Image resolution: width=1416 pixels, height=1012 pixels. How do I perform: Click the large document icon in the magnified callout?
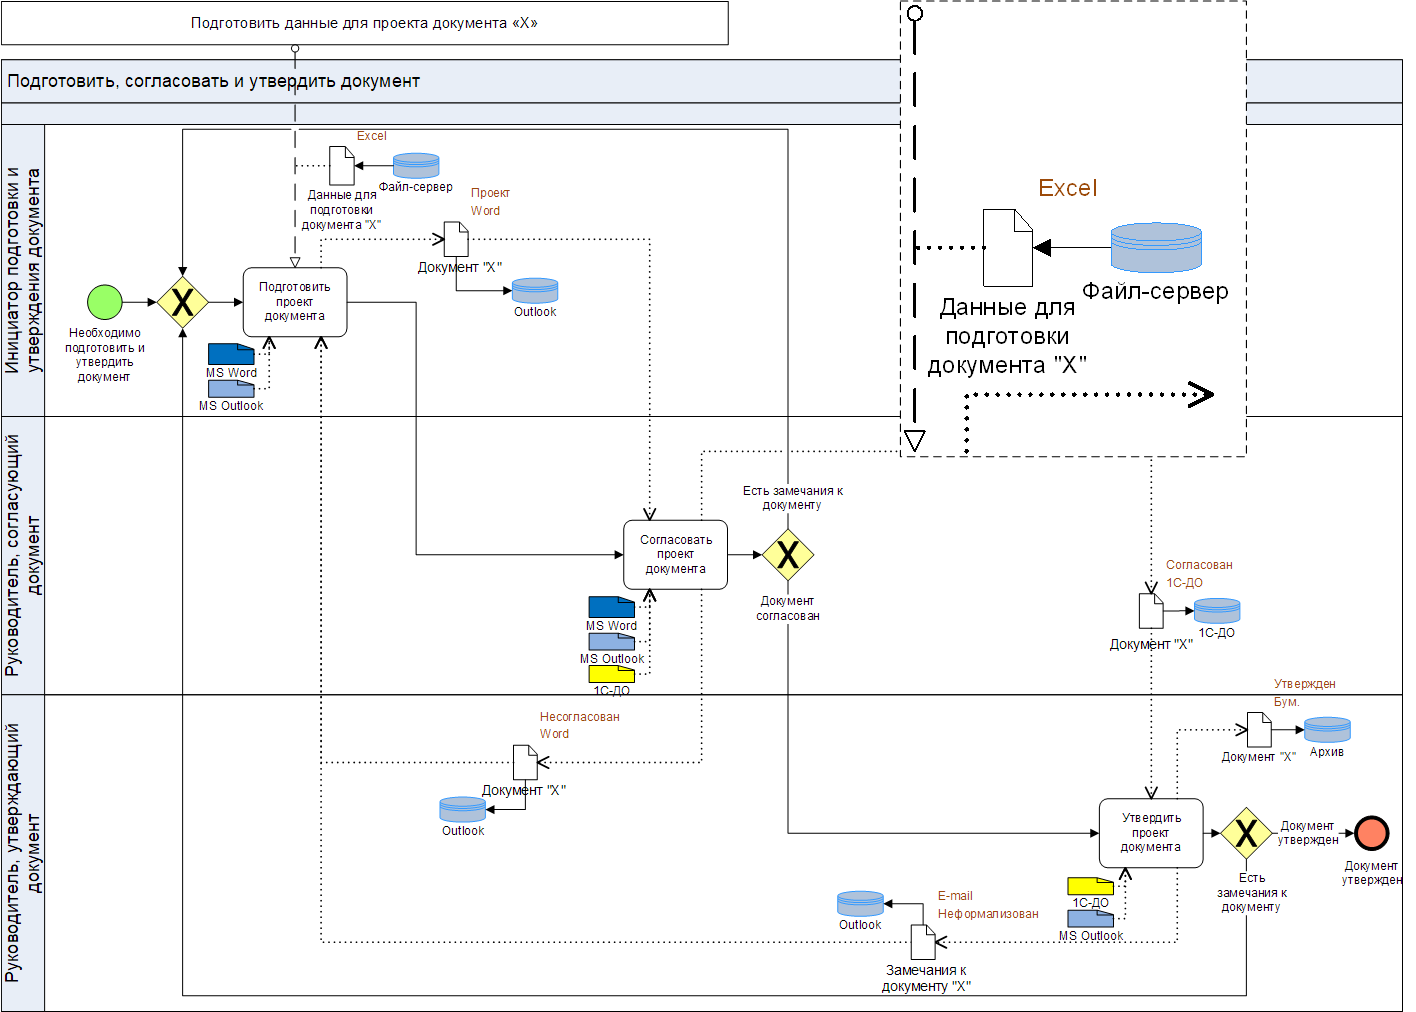click(1007, 248)
